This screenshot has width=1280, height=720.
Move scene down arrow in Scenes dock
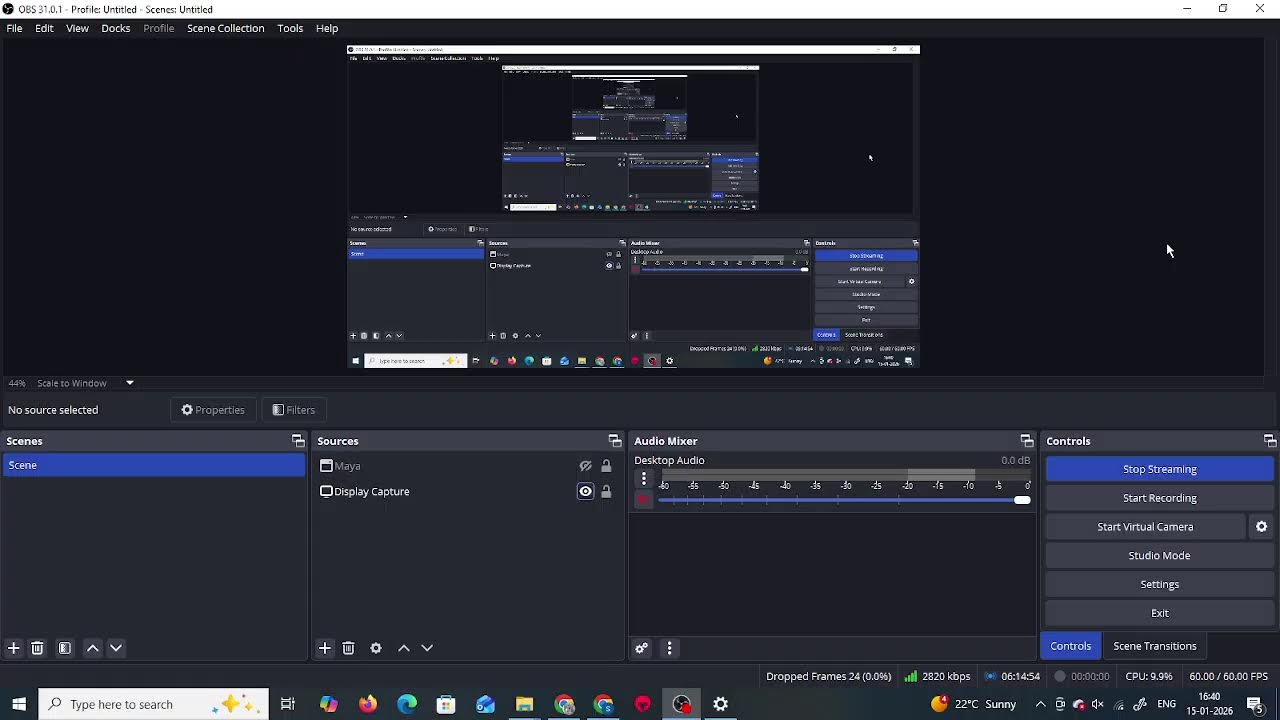[x=116, y=648]
